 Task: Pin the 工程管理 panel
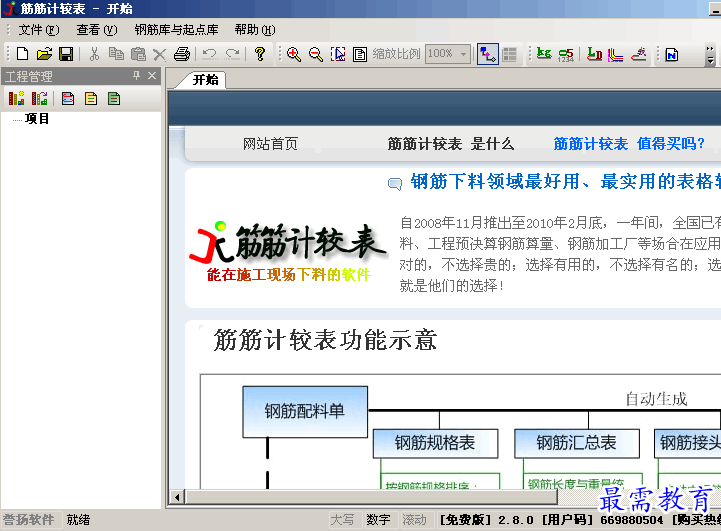tap(137, 75)
